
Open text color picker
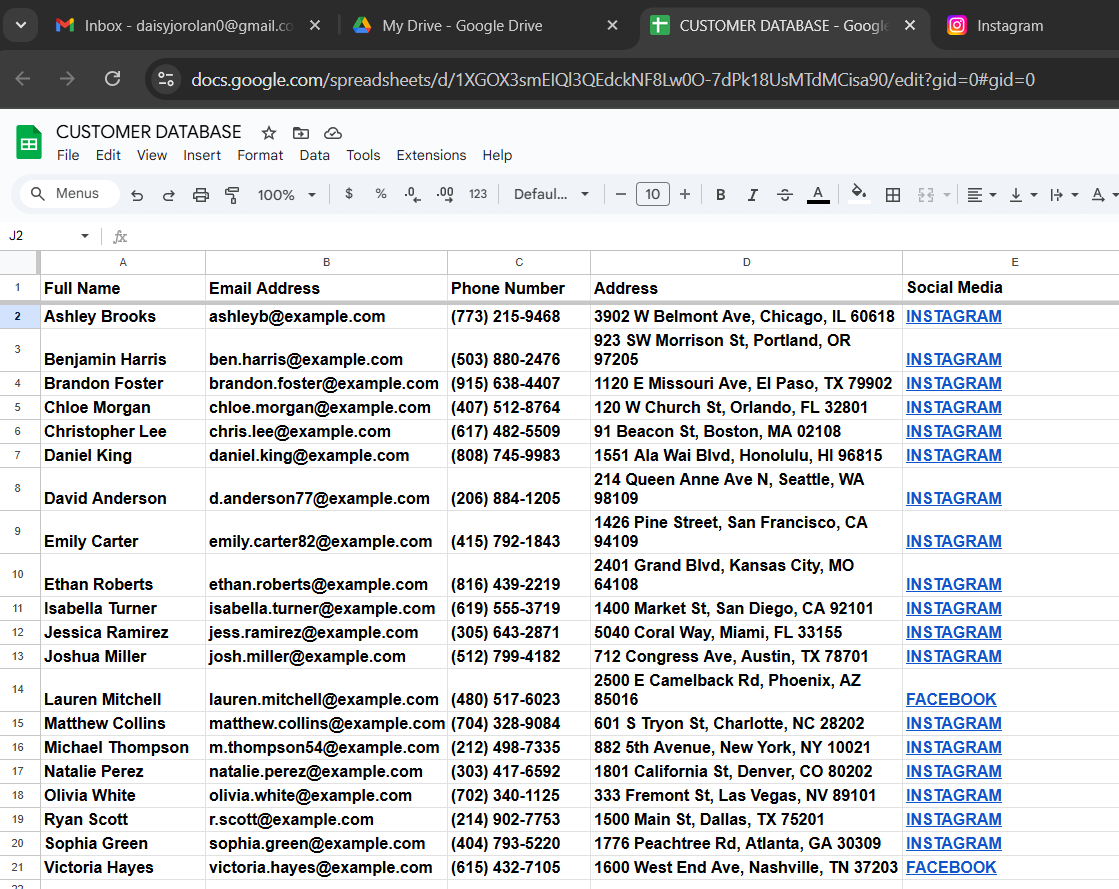[x=818, y=194]
